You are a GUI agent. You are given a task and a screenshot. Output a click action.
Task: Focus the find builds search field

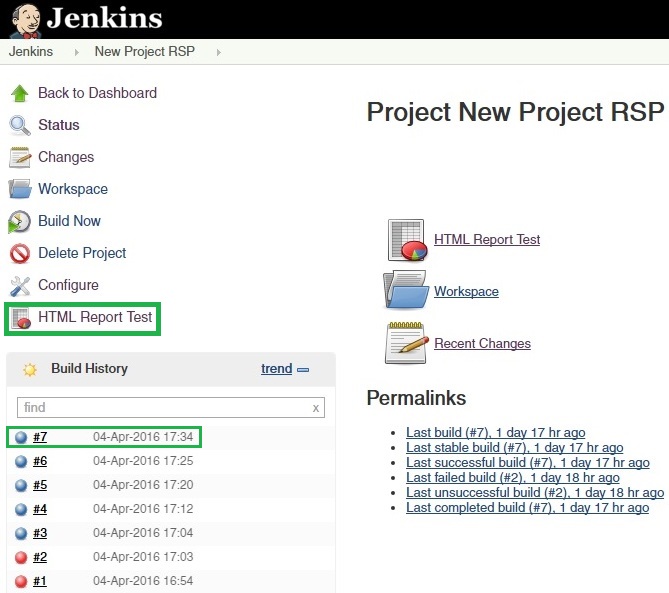pos(171,407)
